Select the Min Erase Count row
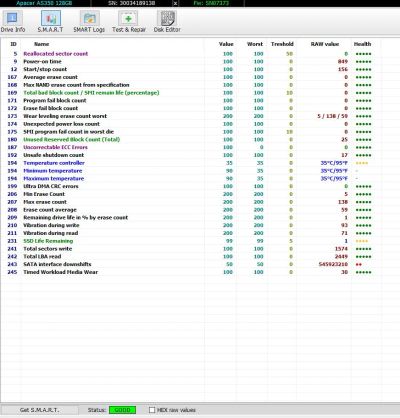Viewport: 400px width, 418px height. tap(190, 194)
